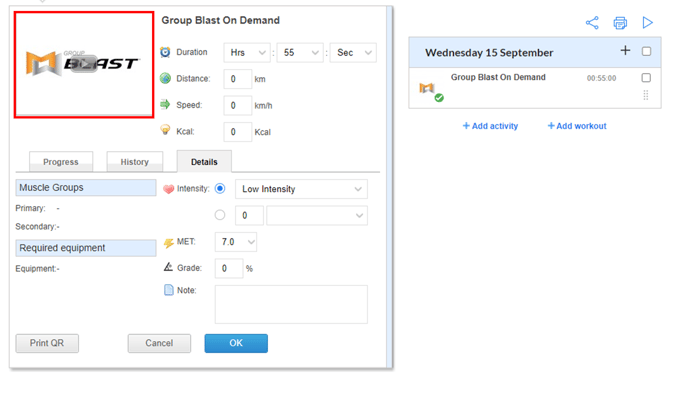Click the note icon beside Note
The width and height of the screenshot is (688, 393).
point(168,290)
